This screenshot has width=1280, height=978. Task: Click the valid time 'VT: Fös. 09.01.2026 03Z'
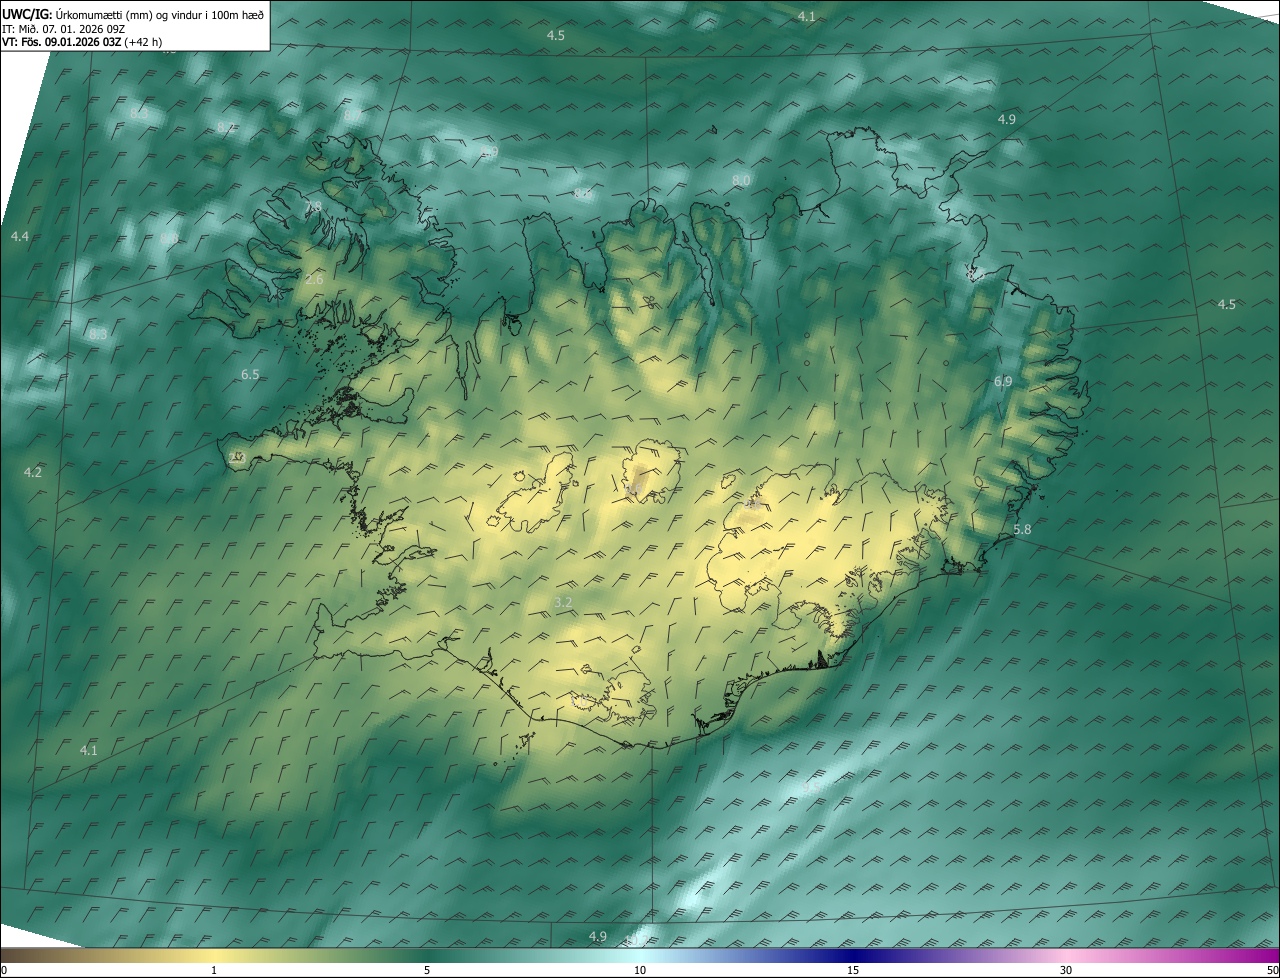point(64,42)
